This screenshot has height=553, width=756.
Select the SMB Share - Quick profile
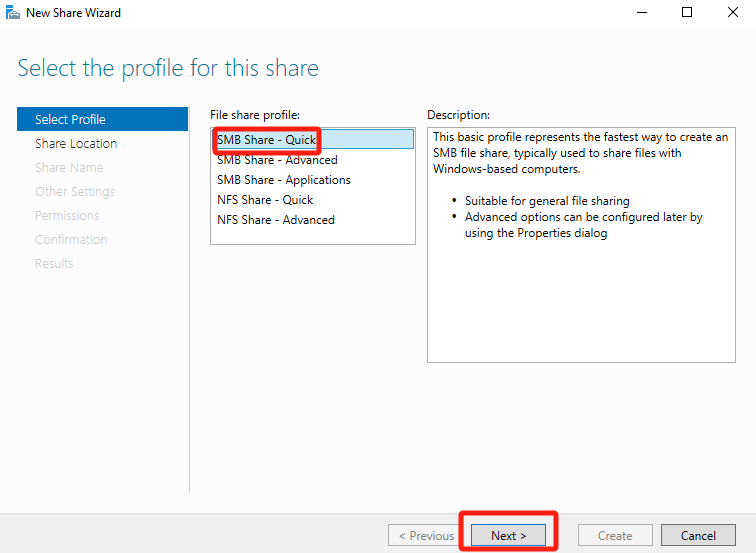coord(266,140)
